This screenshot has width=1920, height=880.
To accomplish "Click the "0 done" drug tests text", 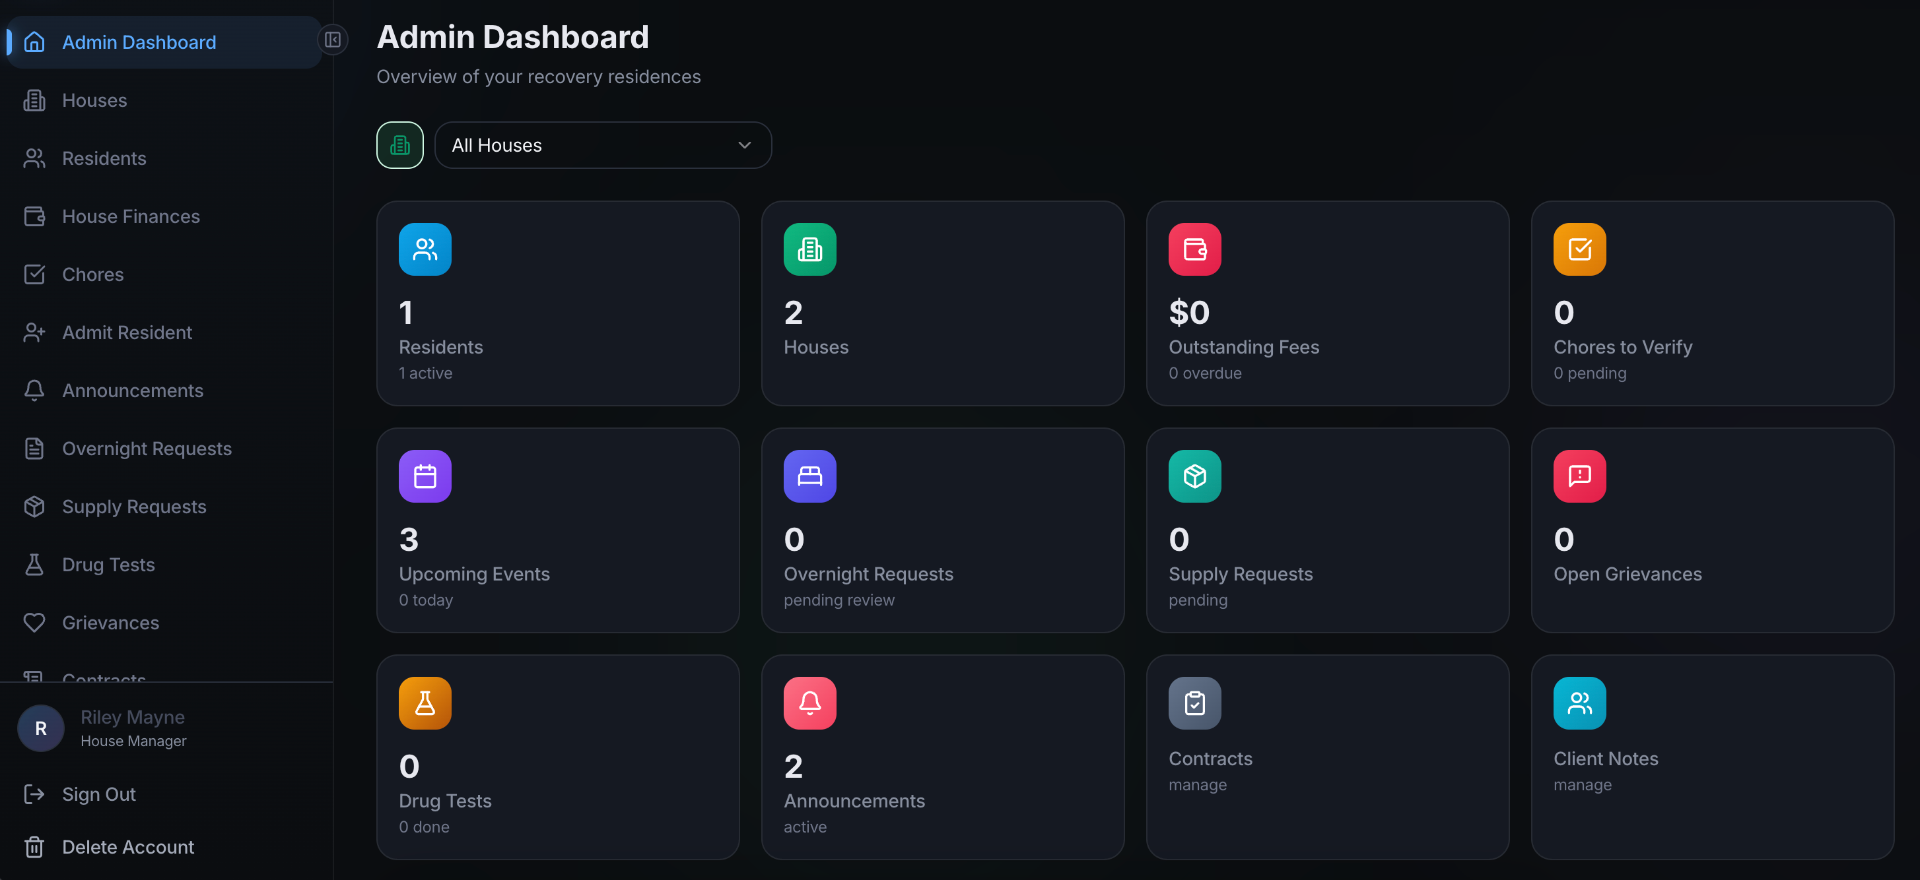I will [x=424, y=827].
